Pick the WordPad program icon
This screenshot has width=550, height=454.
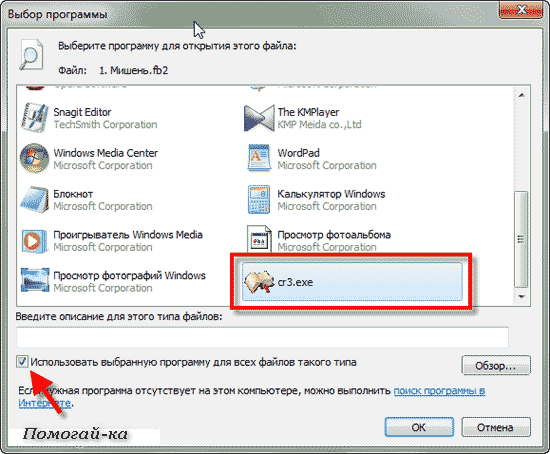[x=259, y=158]
